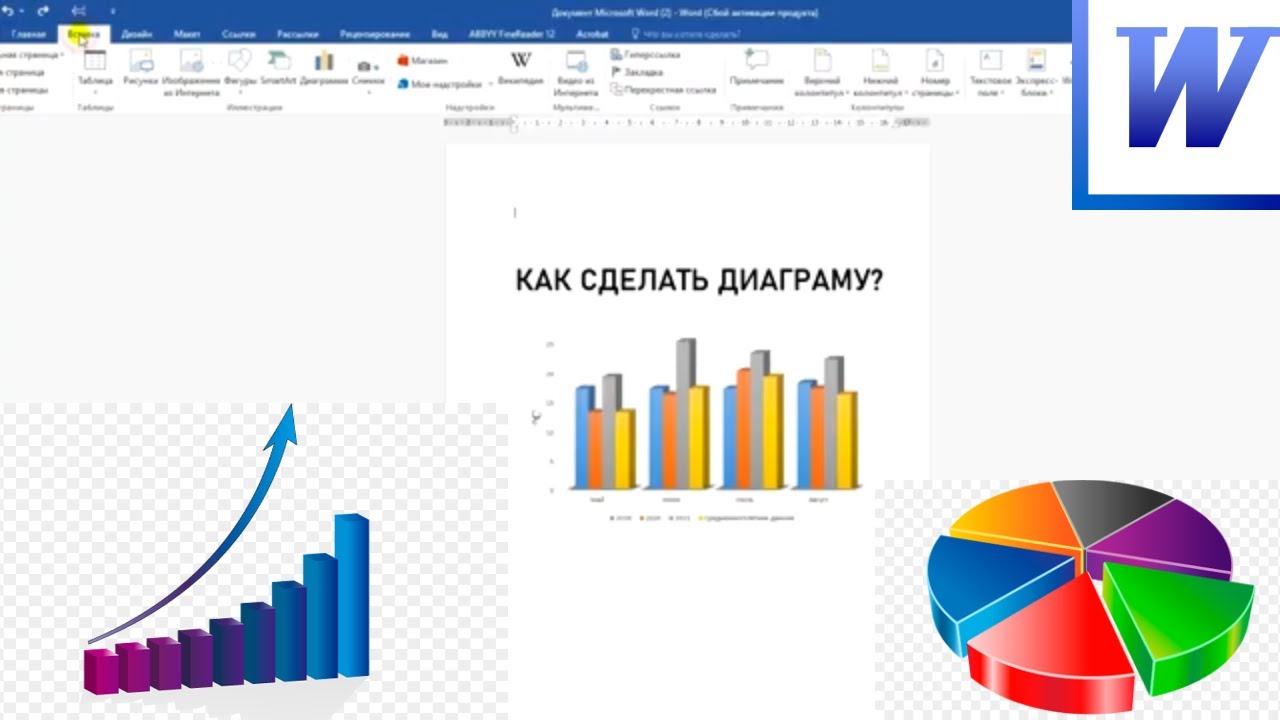Open the Вид (View) tab
This screenshot has width=1280, height=720.
439,34
